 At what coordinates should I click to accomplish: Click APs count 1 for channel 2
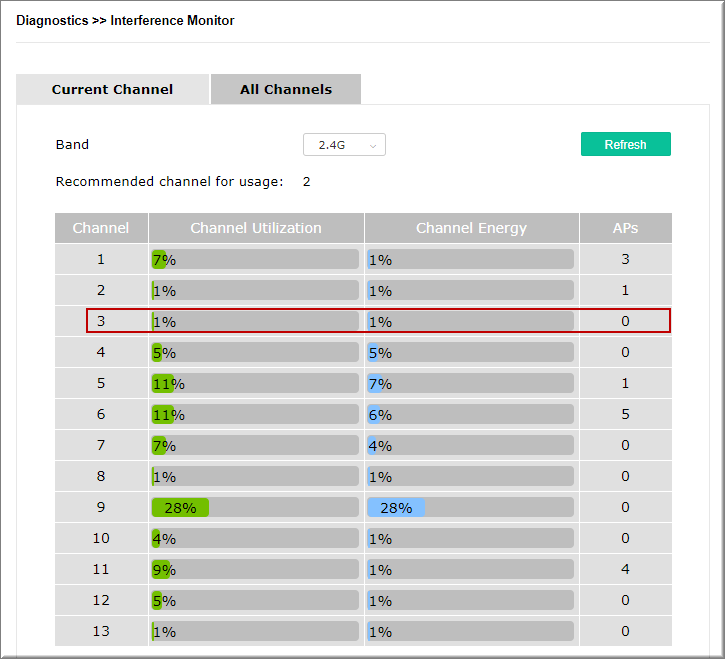(626, 290)
